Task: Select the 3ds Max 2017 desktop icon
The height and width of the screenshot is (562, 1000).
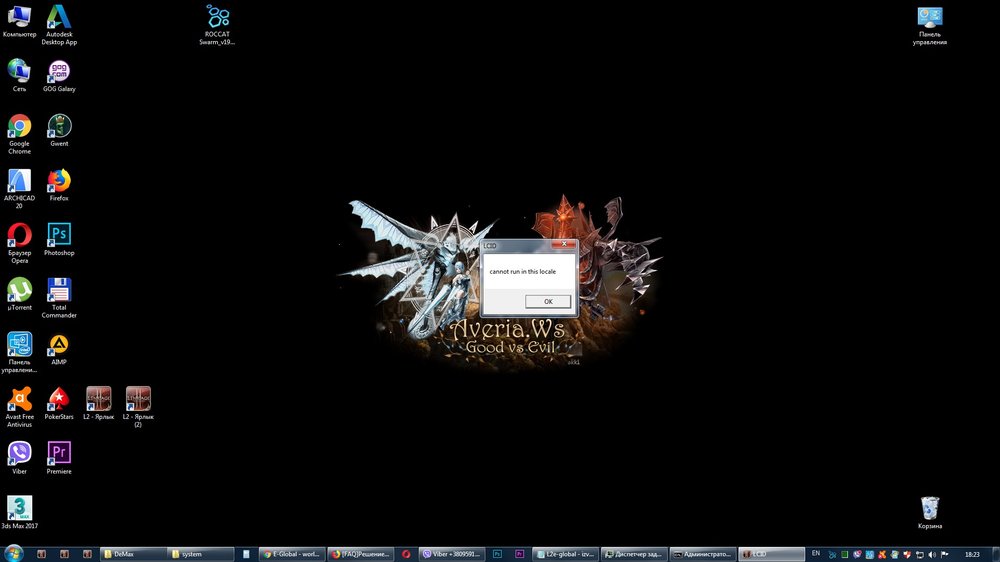Action: pyautogui.click(x=19, y=508)
